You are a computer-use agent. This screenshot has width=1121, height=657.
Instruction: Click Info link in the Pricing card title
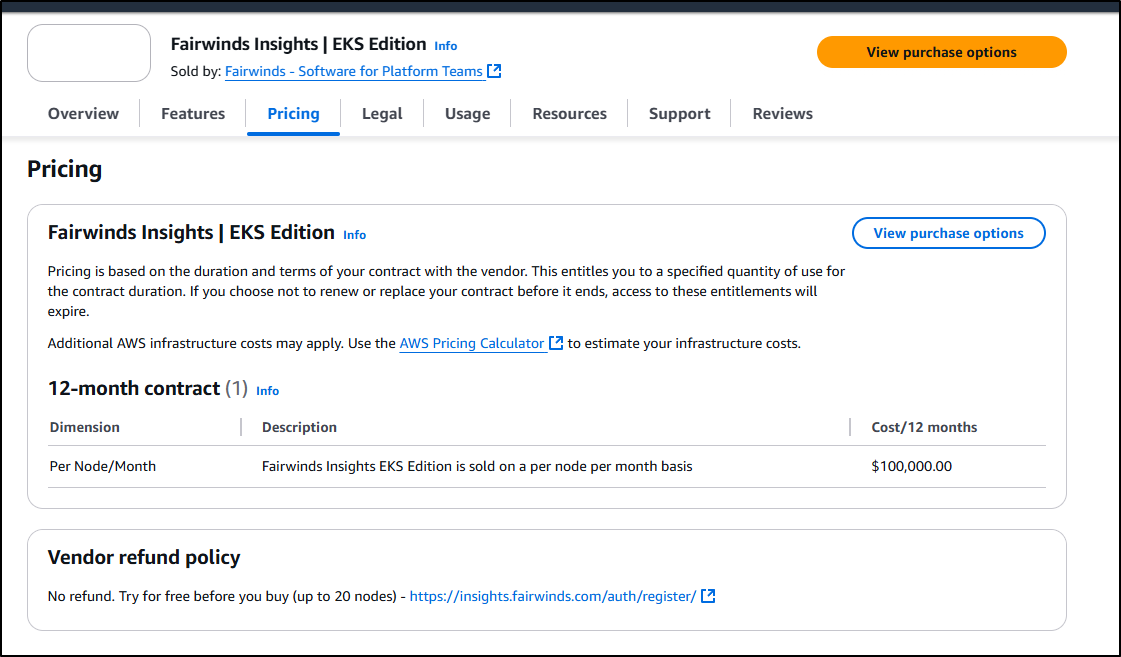tap(354, 234)
